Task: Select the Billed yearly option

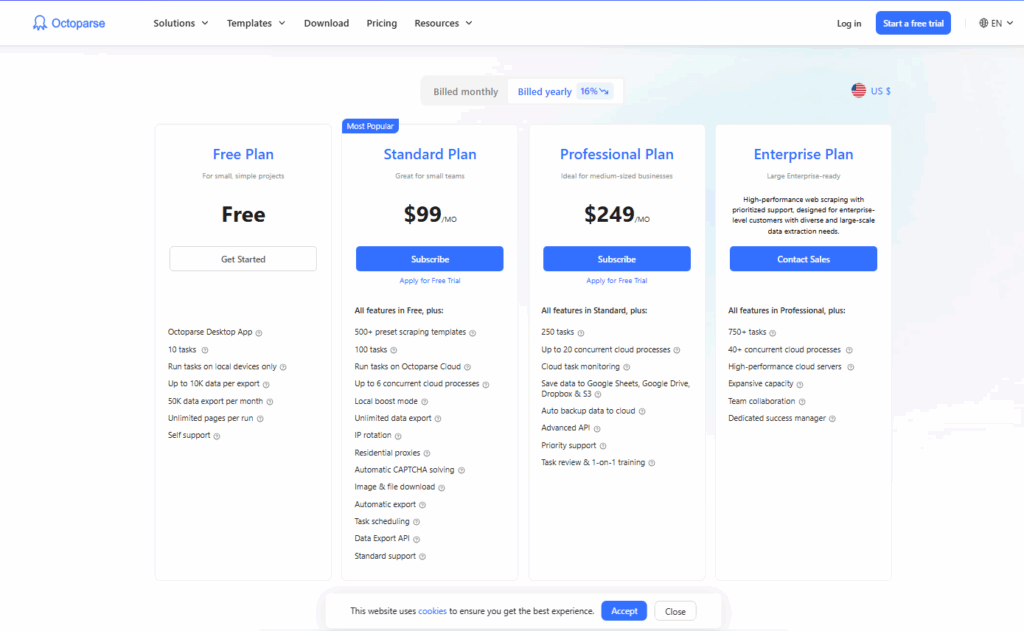Action: pos(564,91)
